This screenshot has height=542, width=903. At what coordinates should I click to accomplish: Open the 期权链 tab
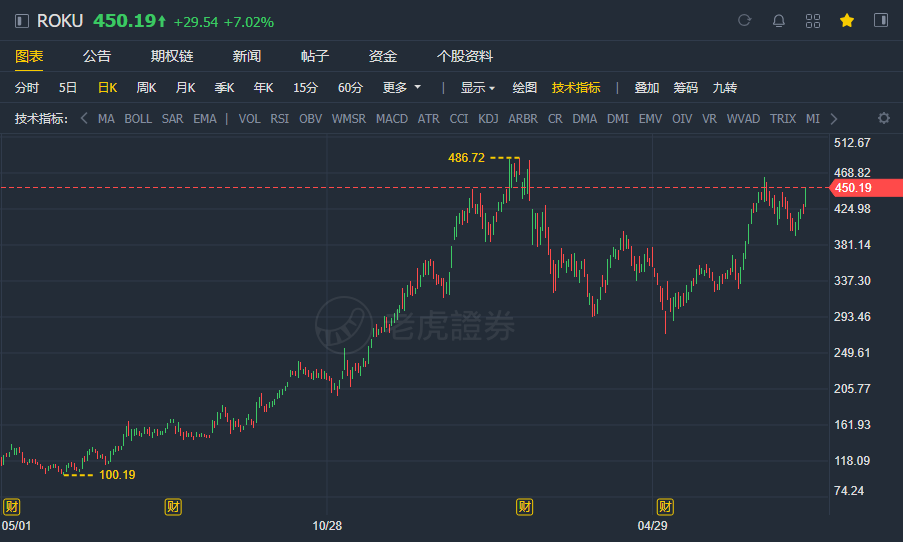(x=172, y=56)
